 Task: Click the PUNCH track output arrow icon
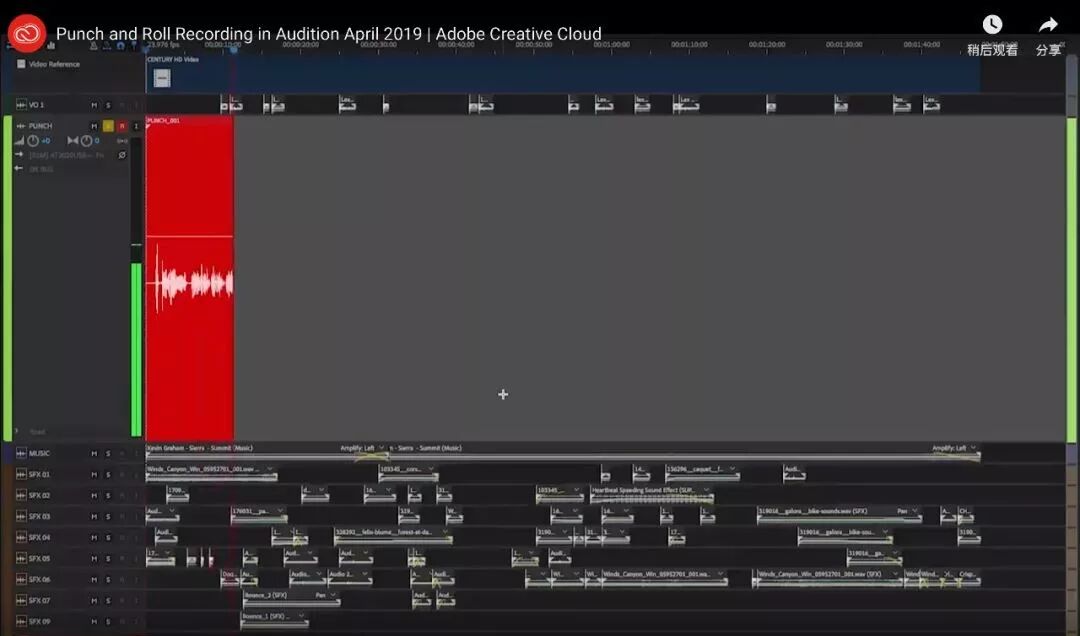tap(19, 169)
